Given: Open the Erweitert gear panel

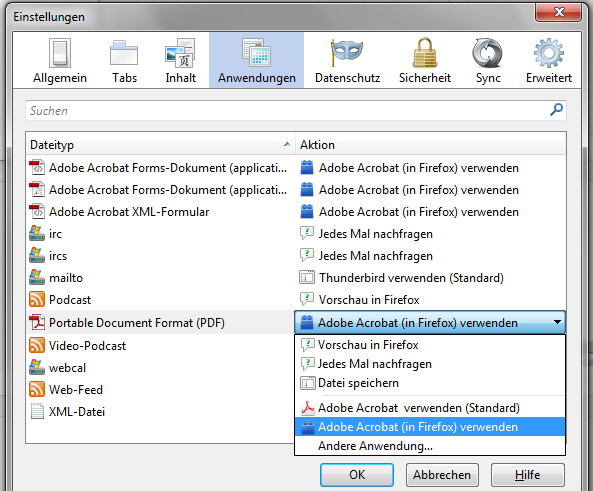Looking at the screenshot, I should pos(548,61).
